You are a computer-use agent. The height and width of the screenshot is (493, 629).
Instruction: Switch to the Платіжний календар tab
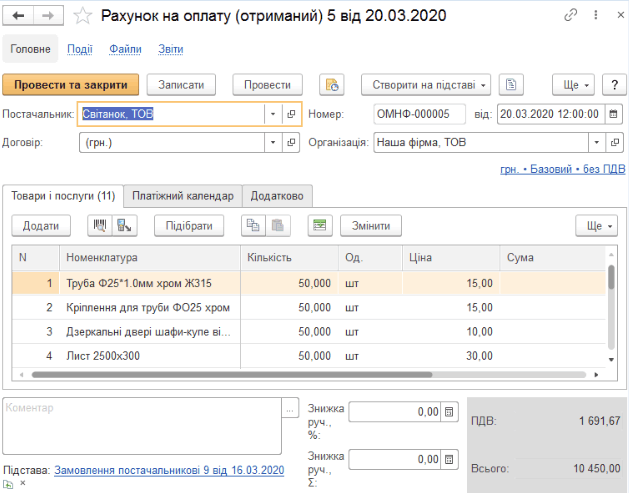183,196
